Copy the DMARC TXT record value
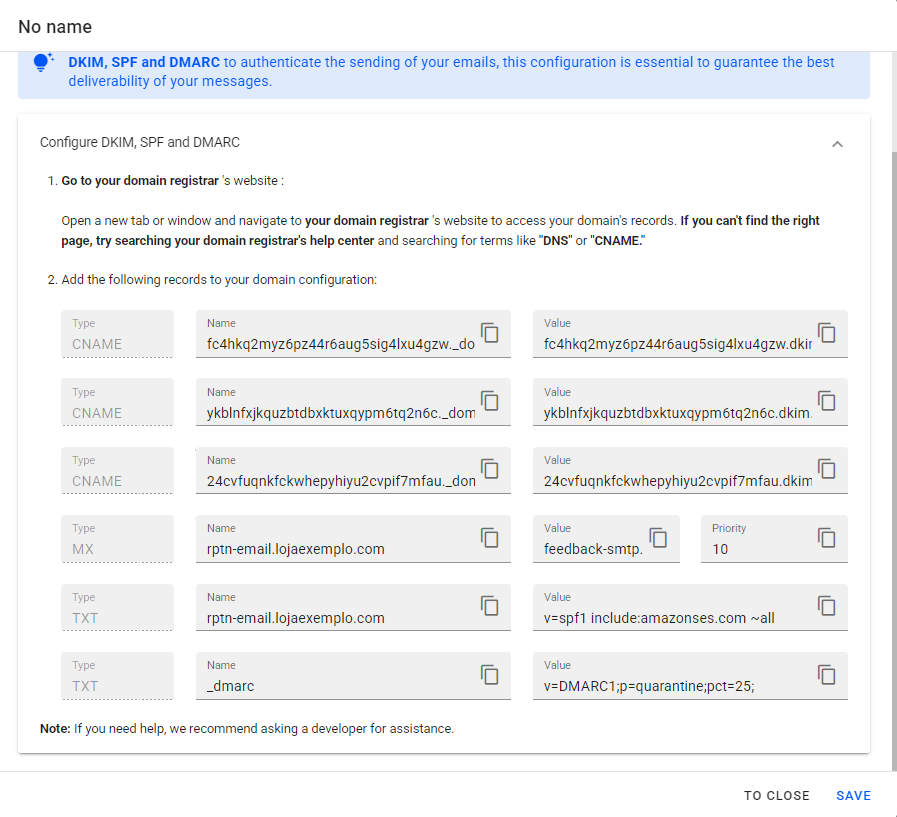Viewport: 897px width, 817px height. click(827, 674)
